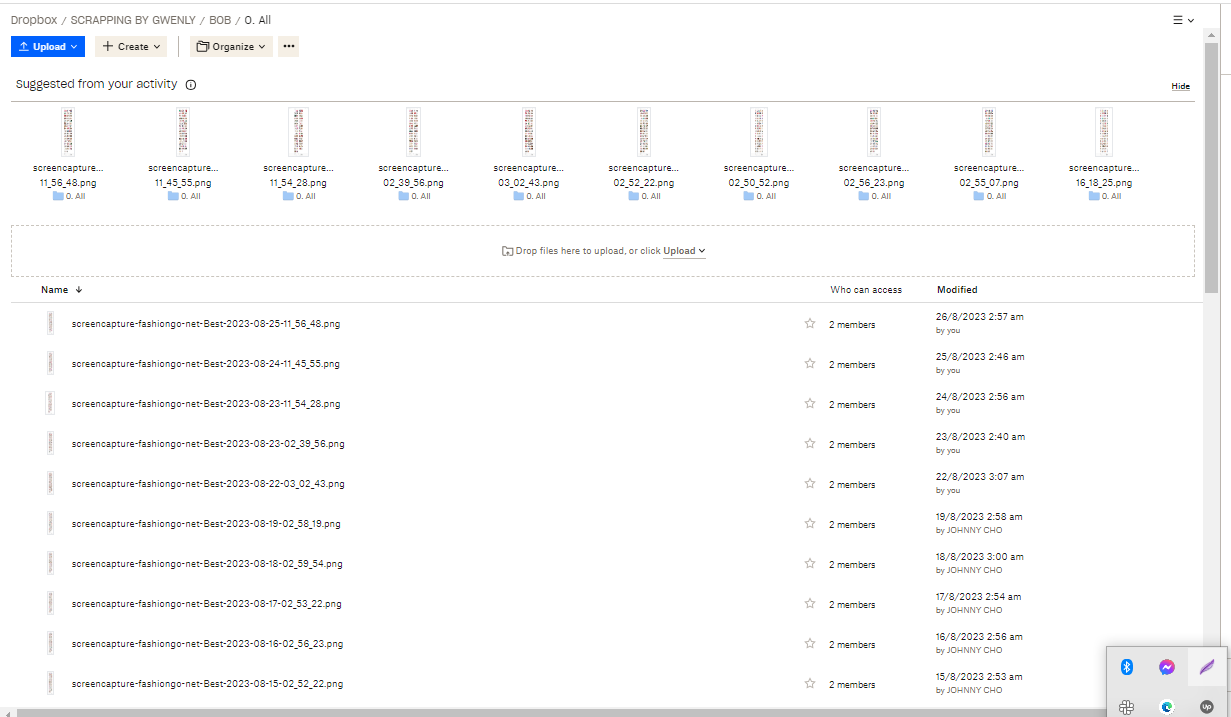Click the Modified column header
1231x717 pixels.
coord(957,290)
